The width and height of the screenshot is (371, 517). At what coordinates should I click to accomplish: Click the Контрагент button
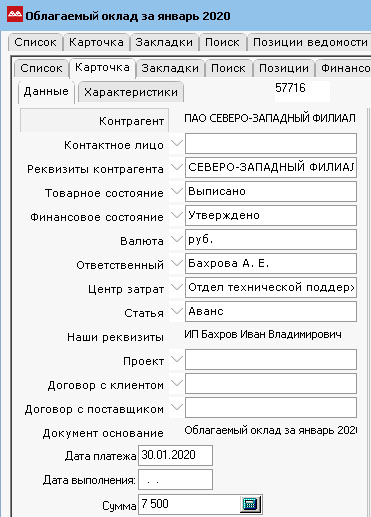tap(95, 120)
